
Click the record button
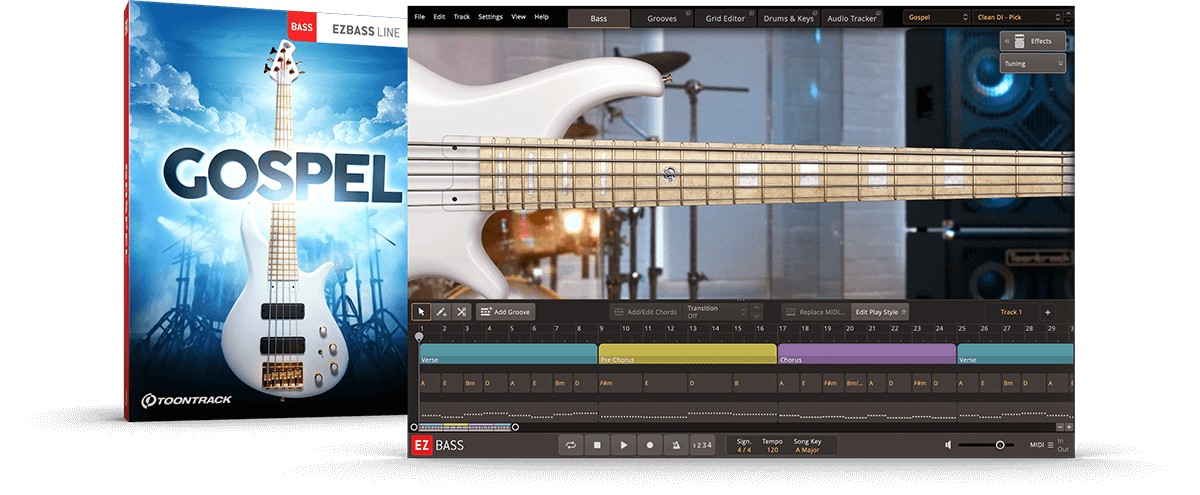650,445
